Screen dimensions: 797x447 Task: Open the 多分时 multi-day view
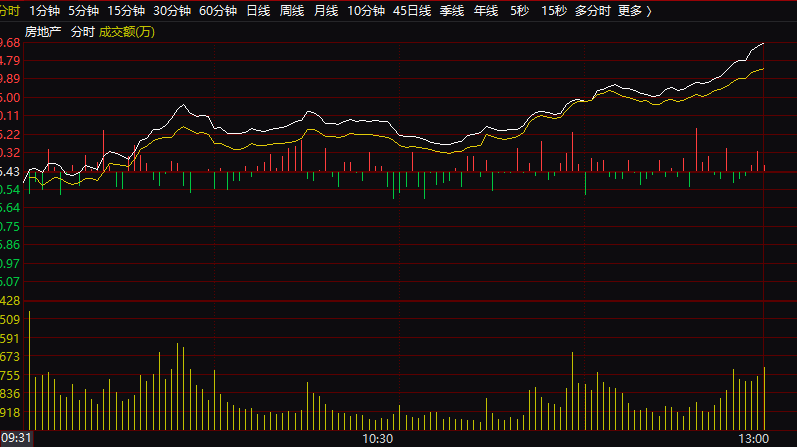[593, 11]
